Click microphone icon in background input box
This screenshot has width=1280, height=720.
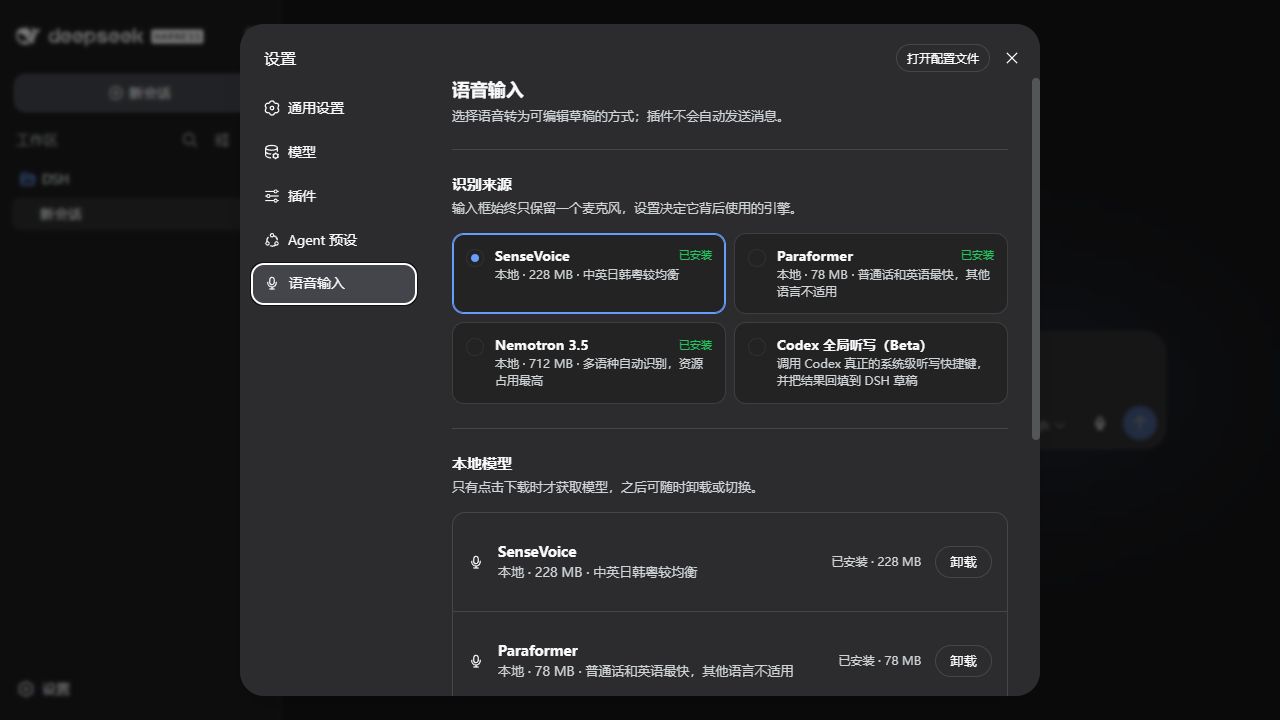[1100, 423]
